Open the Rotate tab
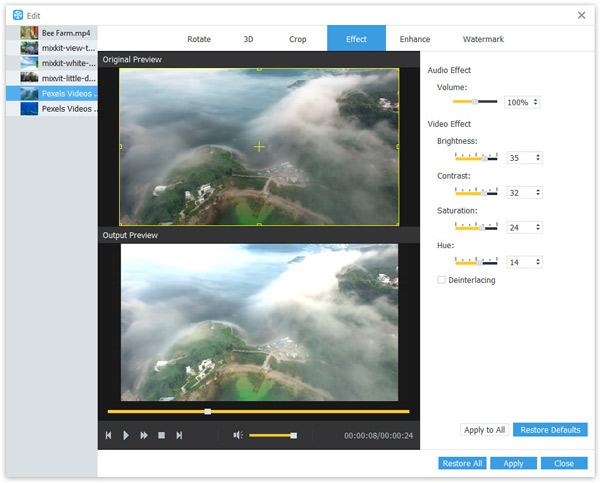The height and width of the screenshot is (483, 600). click(x=199, y=39)
